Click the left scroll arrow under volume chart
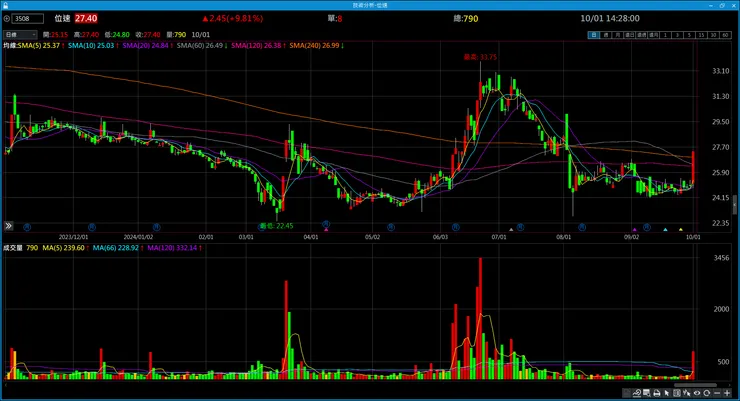The image size is (740, 401). coord(5,385)
